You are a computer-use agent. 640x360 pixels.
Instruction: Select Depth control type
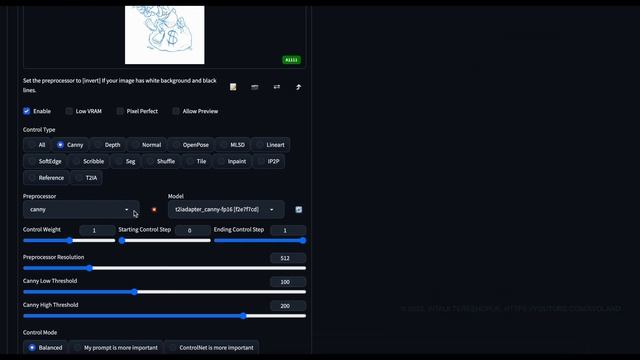coord(108,145)
